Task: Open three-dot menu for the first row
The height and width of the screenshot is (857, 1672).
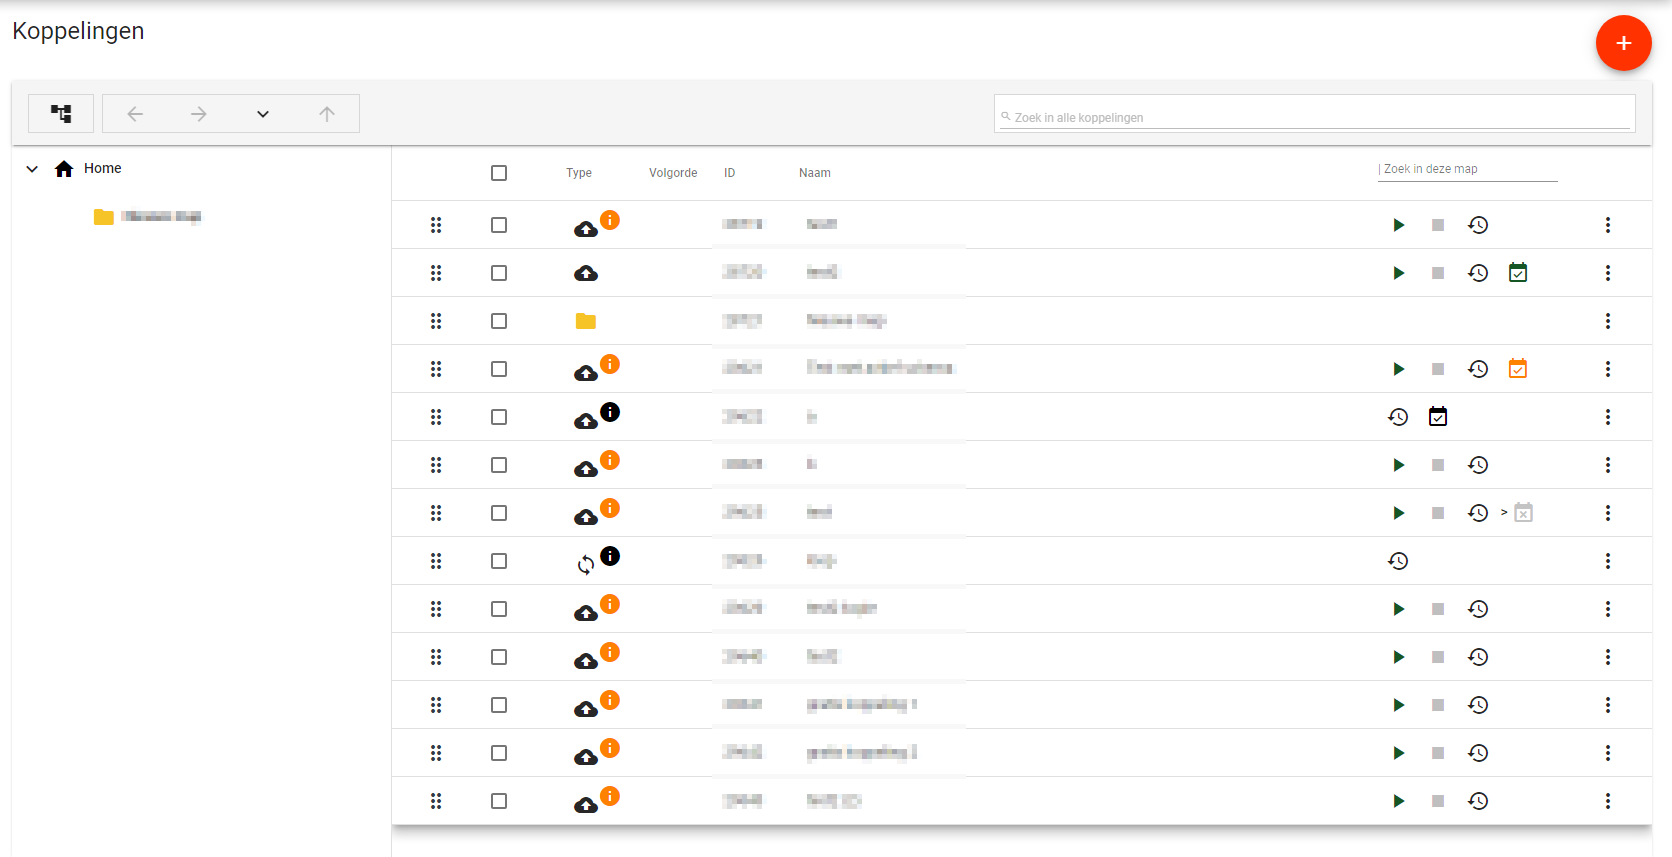Action: pyautogui.click(x=1608, y=225)
